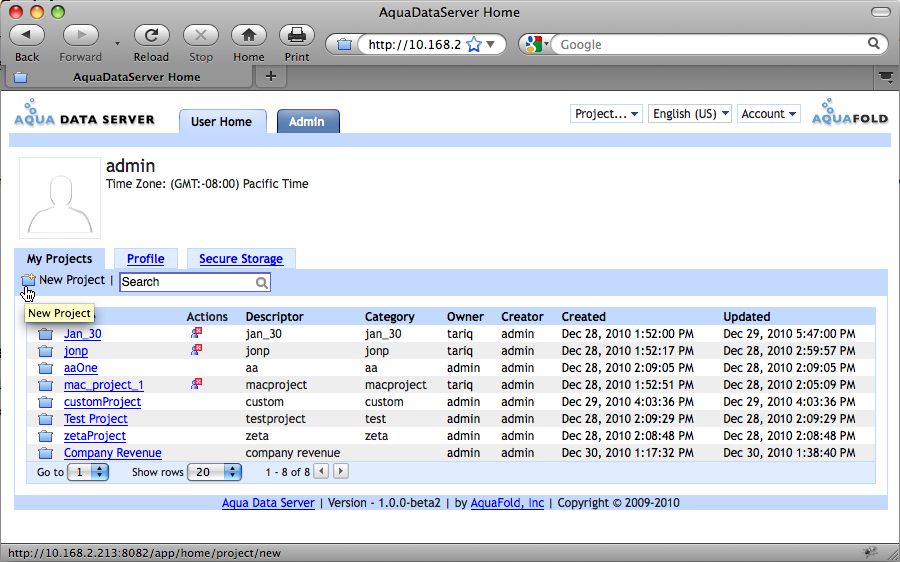Click the New Project folder icon
Image resolution: width=900 pixels, height=562 pixels.
[x=29, y=280]
